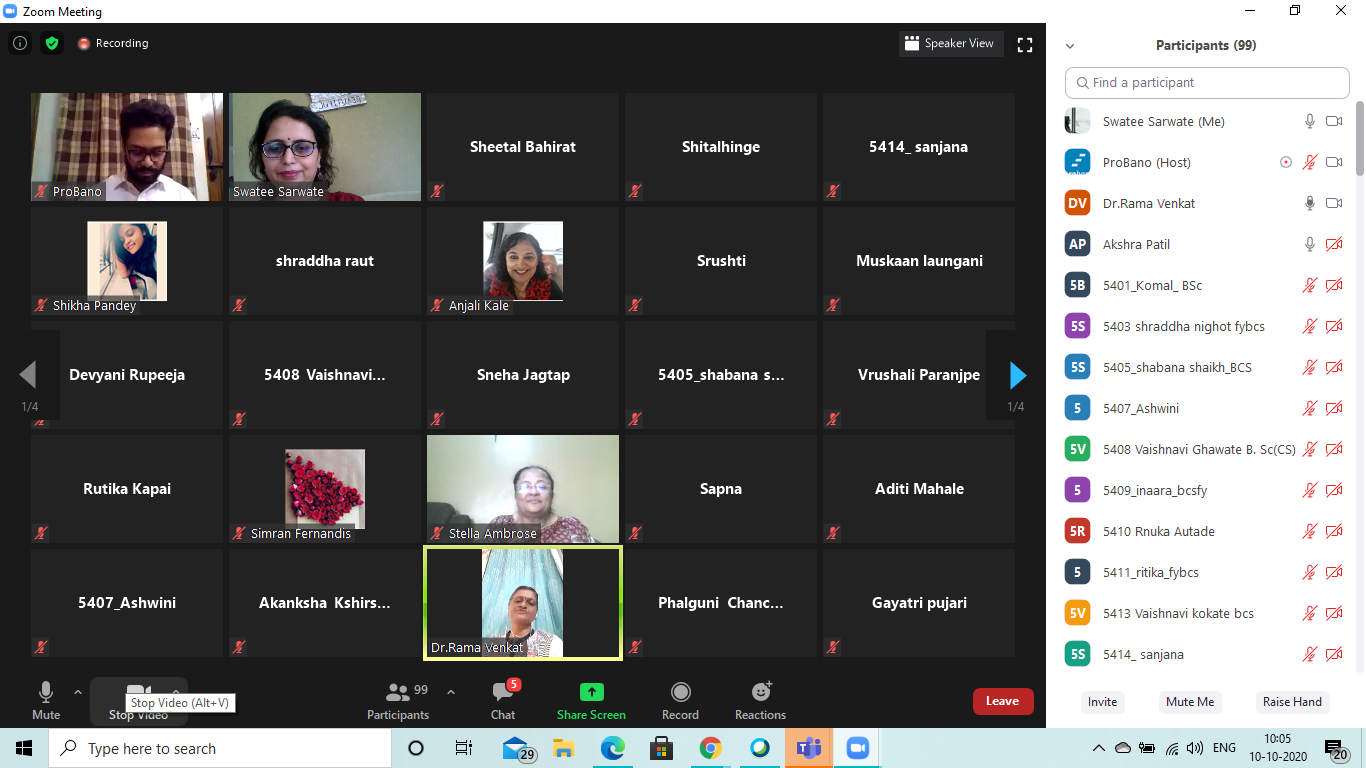The width and height of the screenshot is (1366, 768).
Task: Click the Leave meeting button
Action: (1002, 701)
